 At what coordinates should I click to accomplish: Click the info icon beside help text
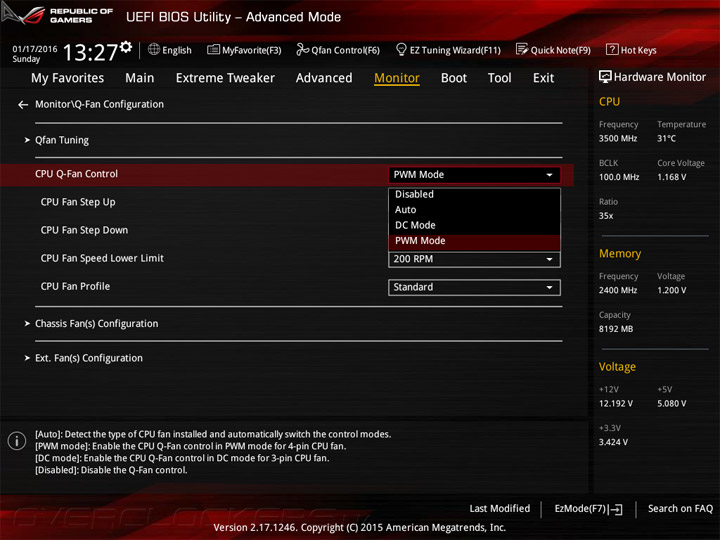pyautogui.click(x=17, y=441)
